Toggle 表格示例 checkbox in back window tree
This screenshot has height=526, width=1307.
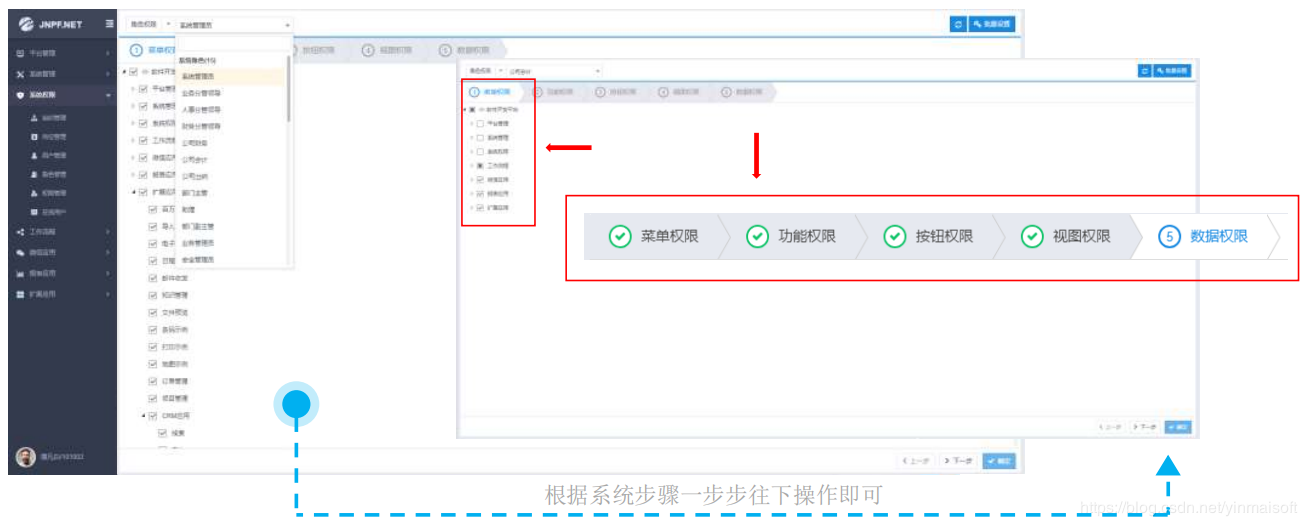click(153, 329)
